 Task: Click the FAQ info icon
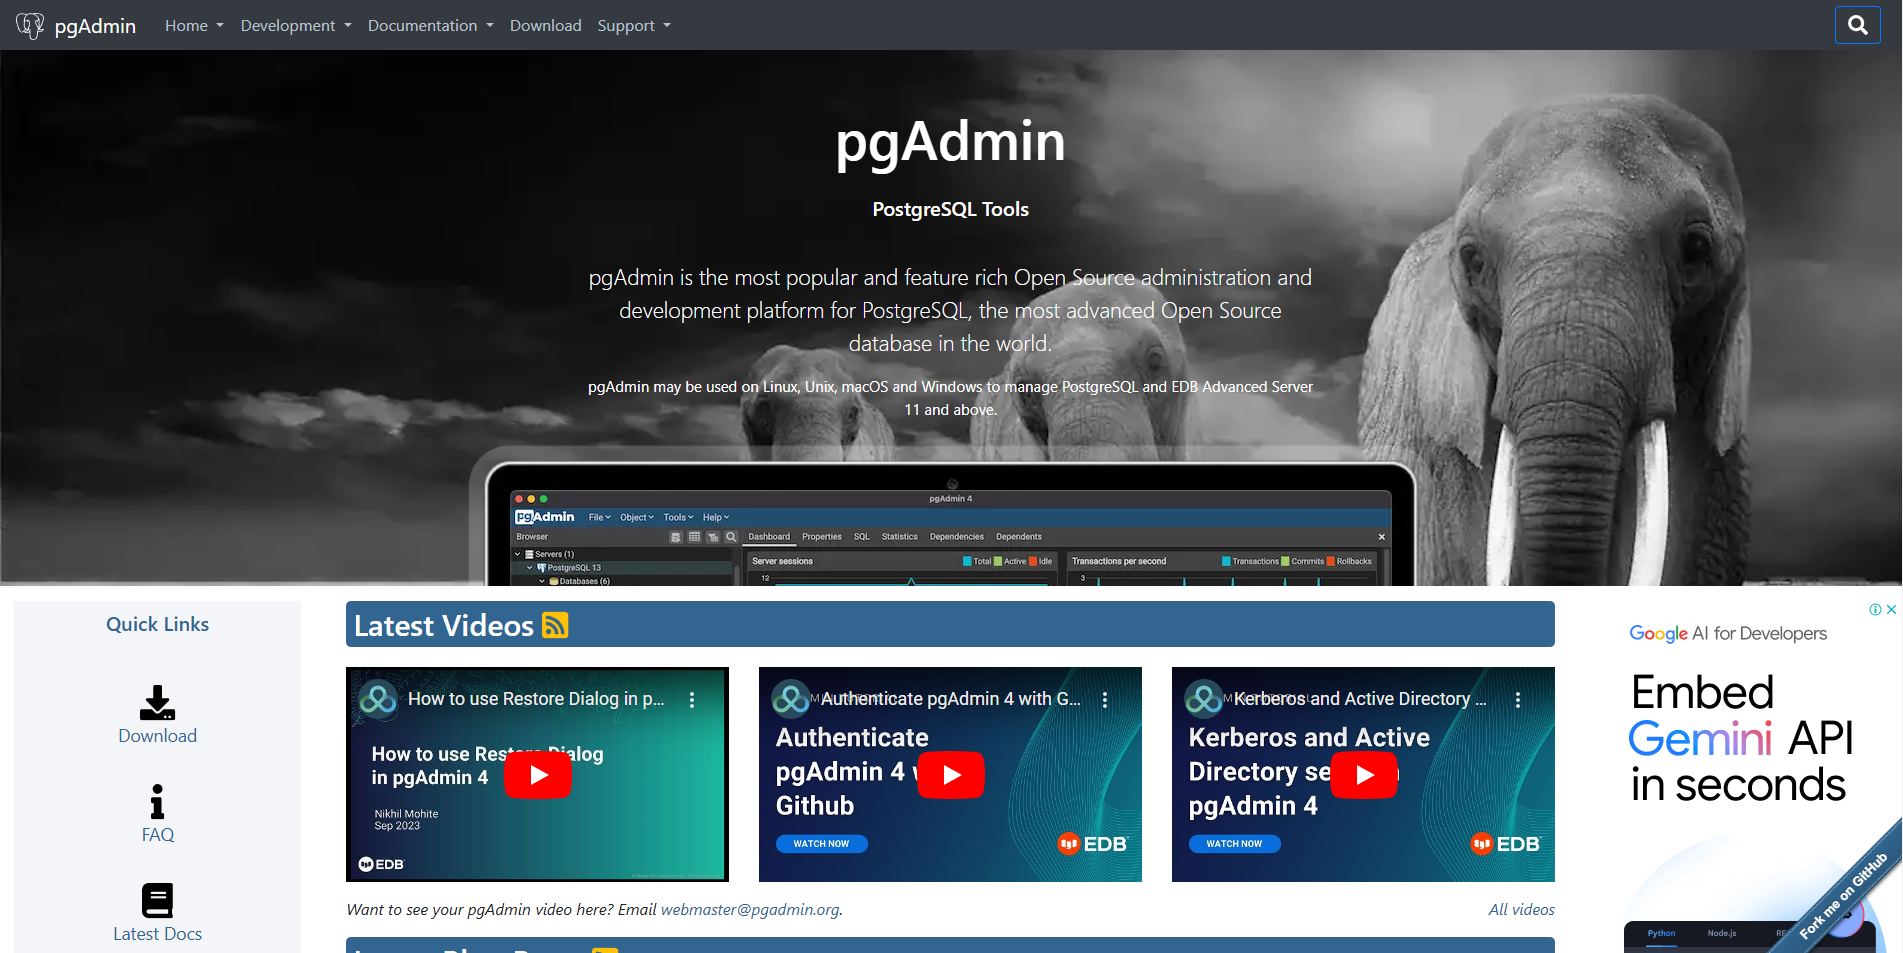[157, 802]
